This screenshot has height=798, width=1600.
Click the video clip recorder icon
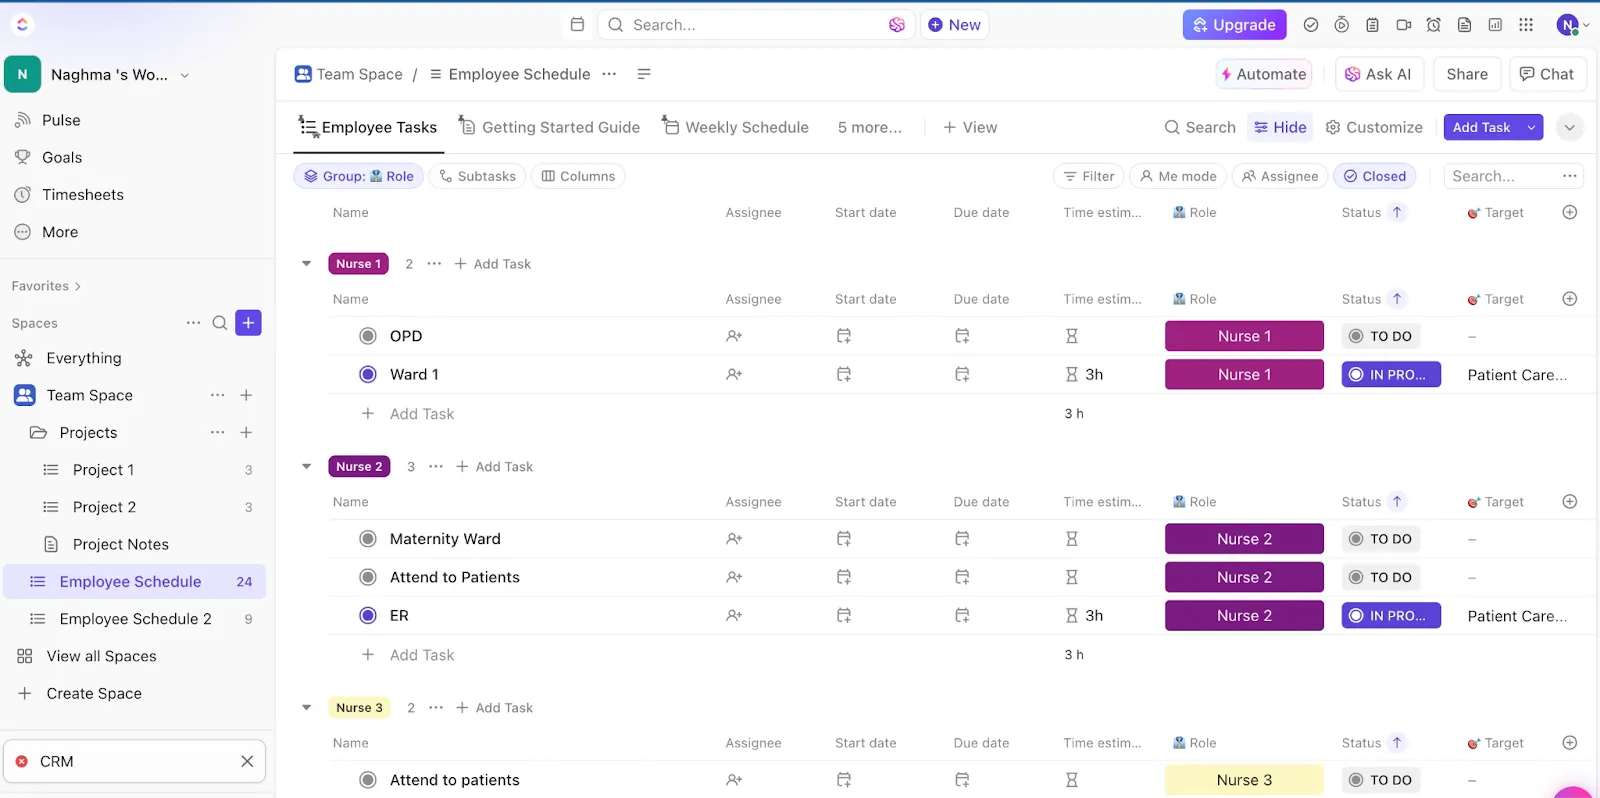tap(1404, 25)
